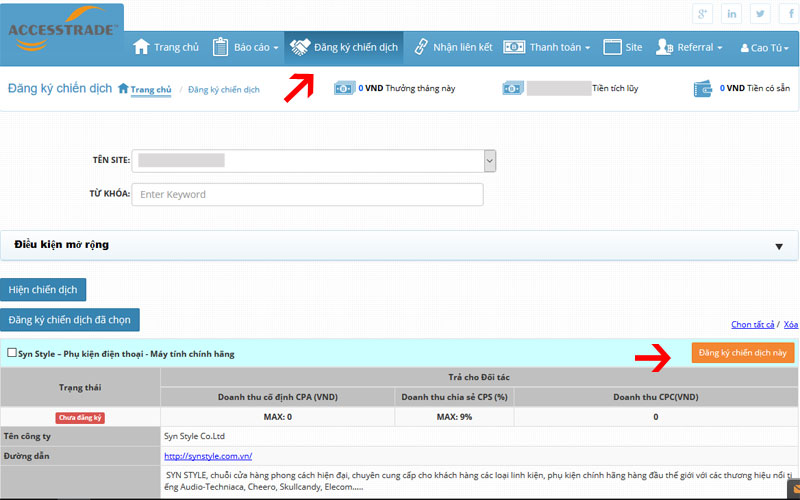Click the Google Plus social icon
Viewport: 800px width, 500px height.
705,14
